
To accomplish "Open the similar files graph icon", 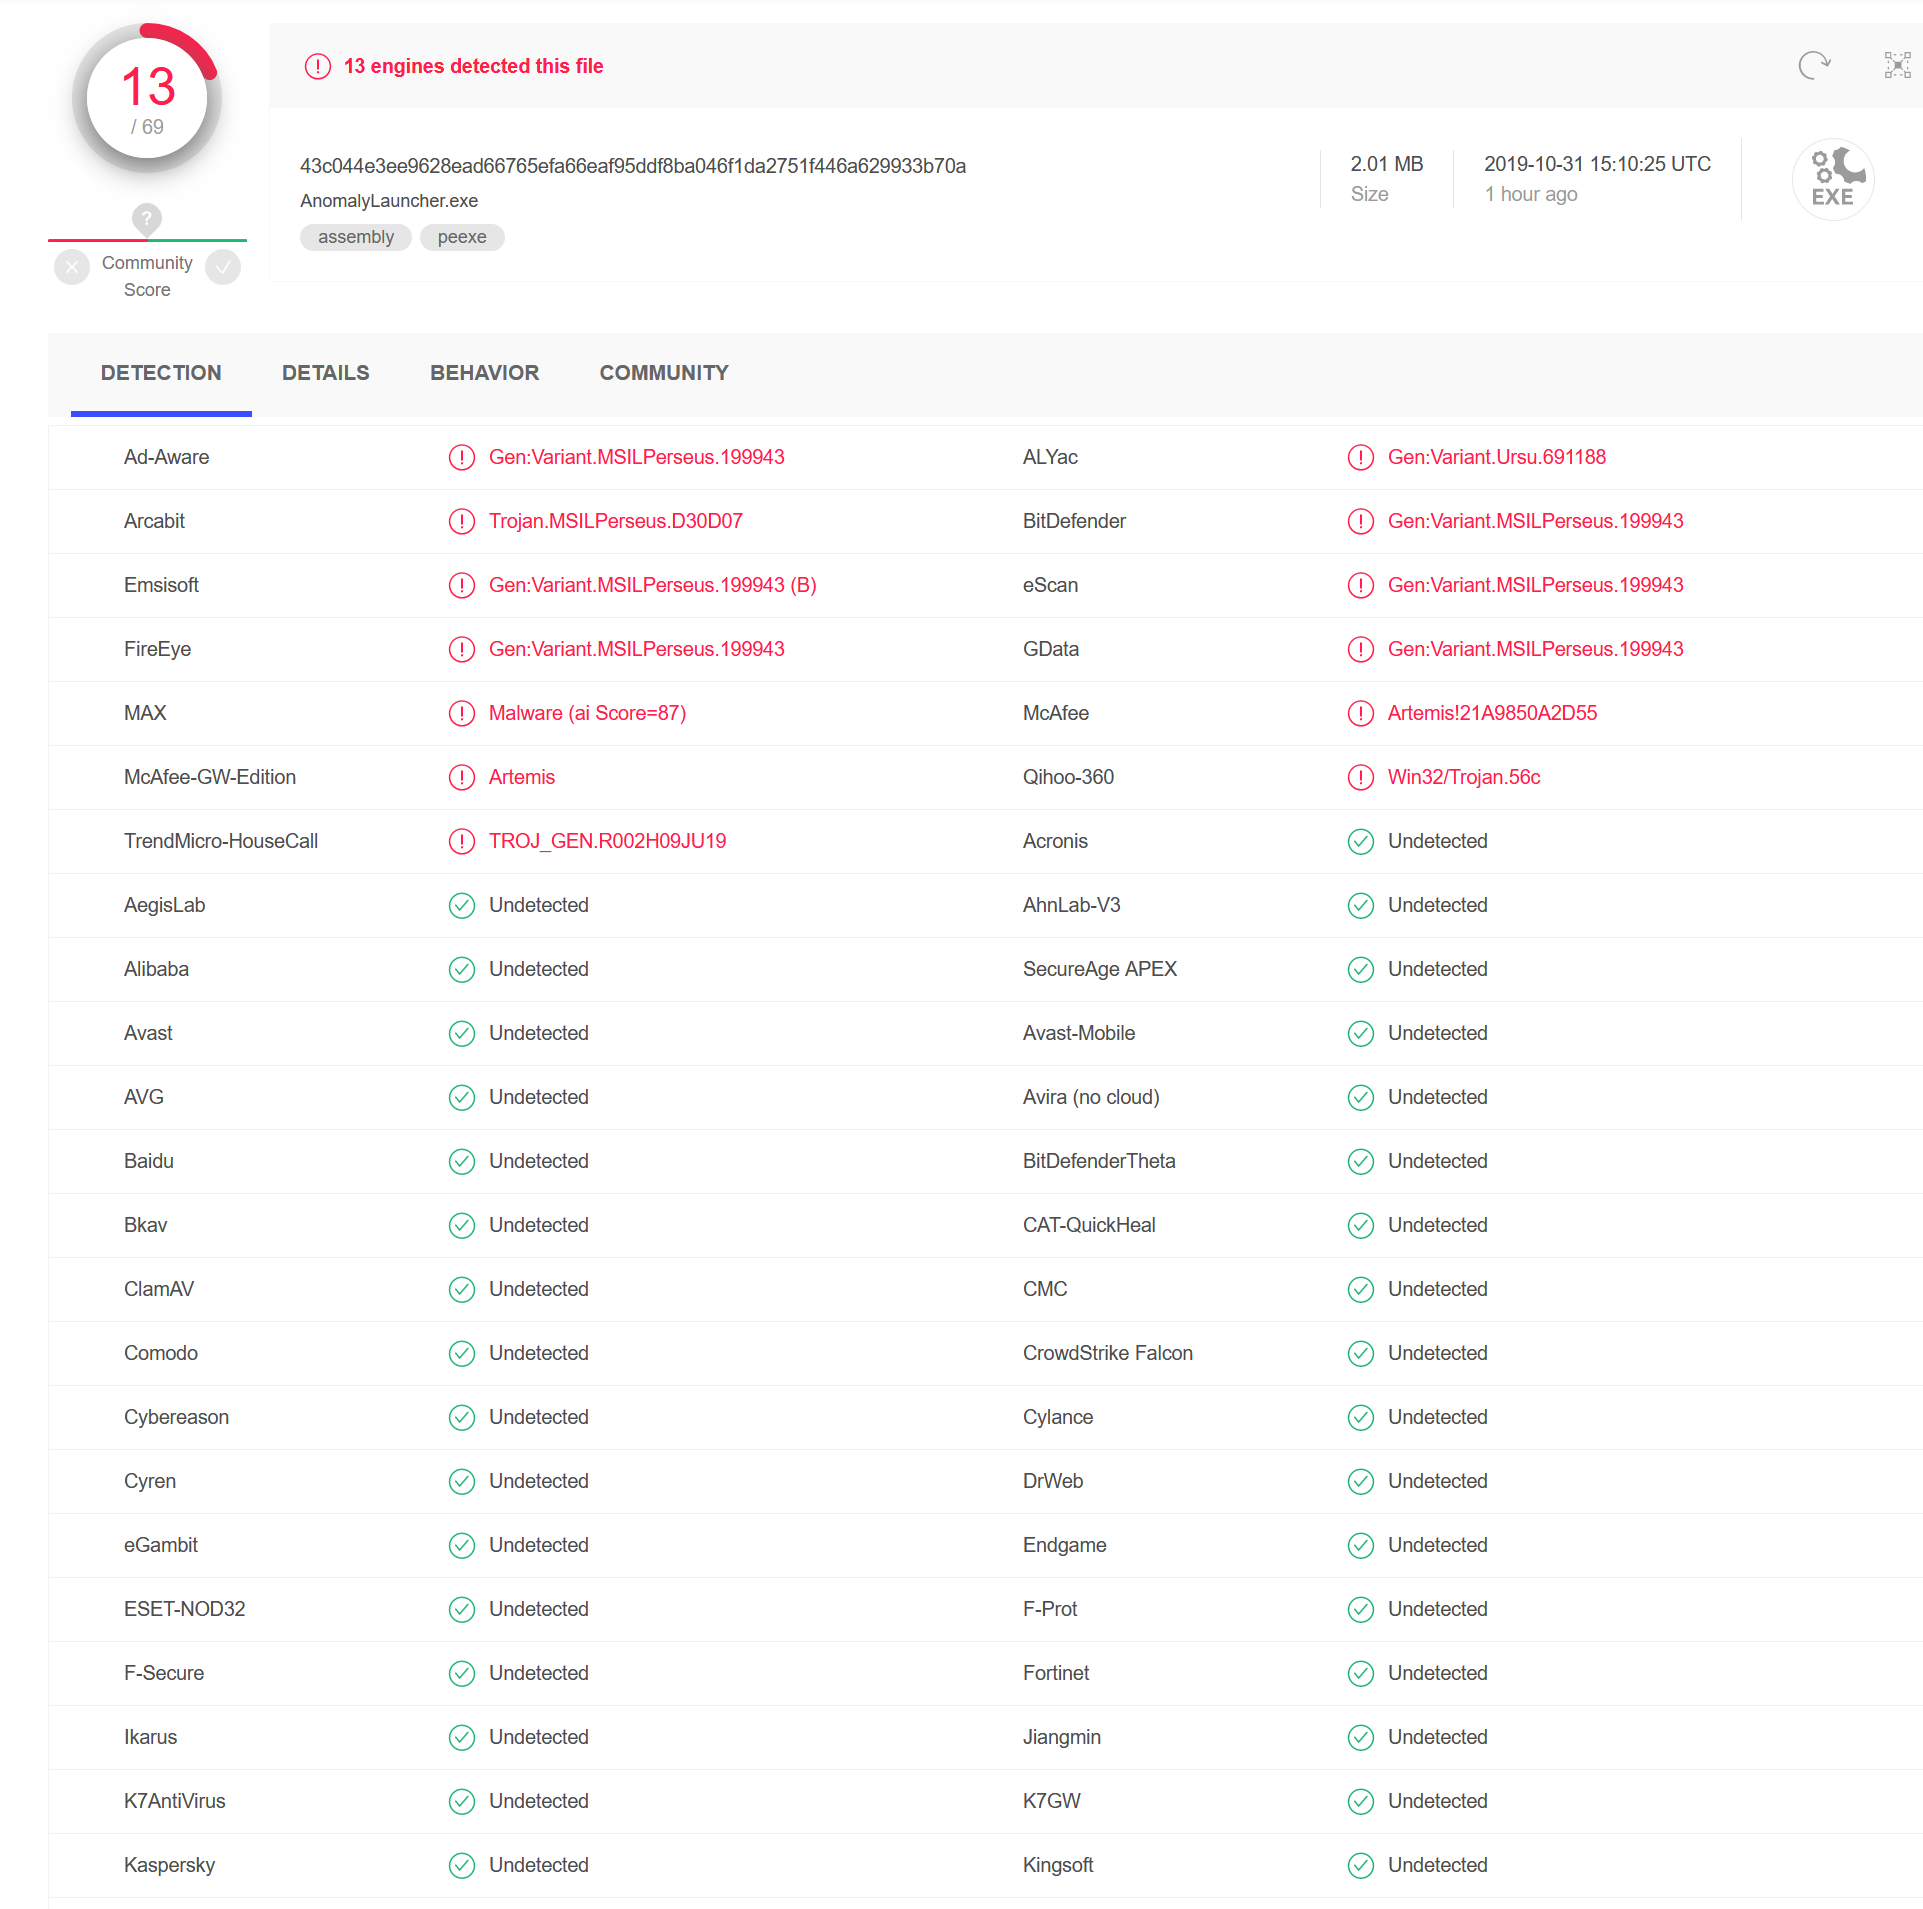I will click(1896, 66).
